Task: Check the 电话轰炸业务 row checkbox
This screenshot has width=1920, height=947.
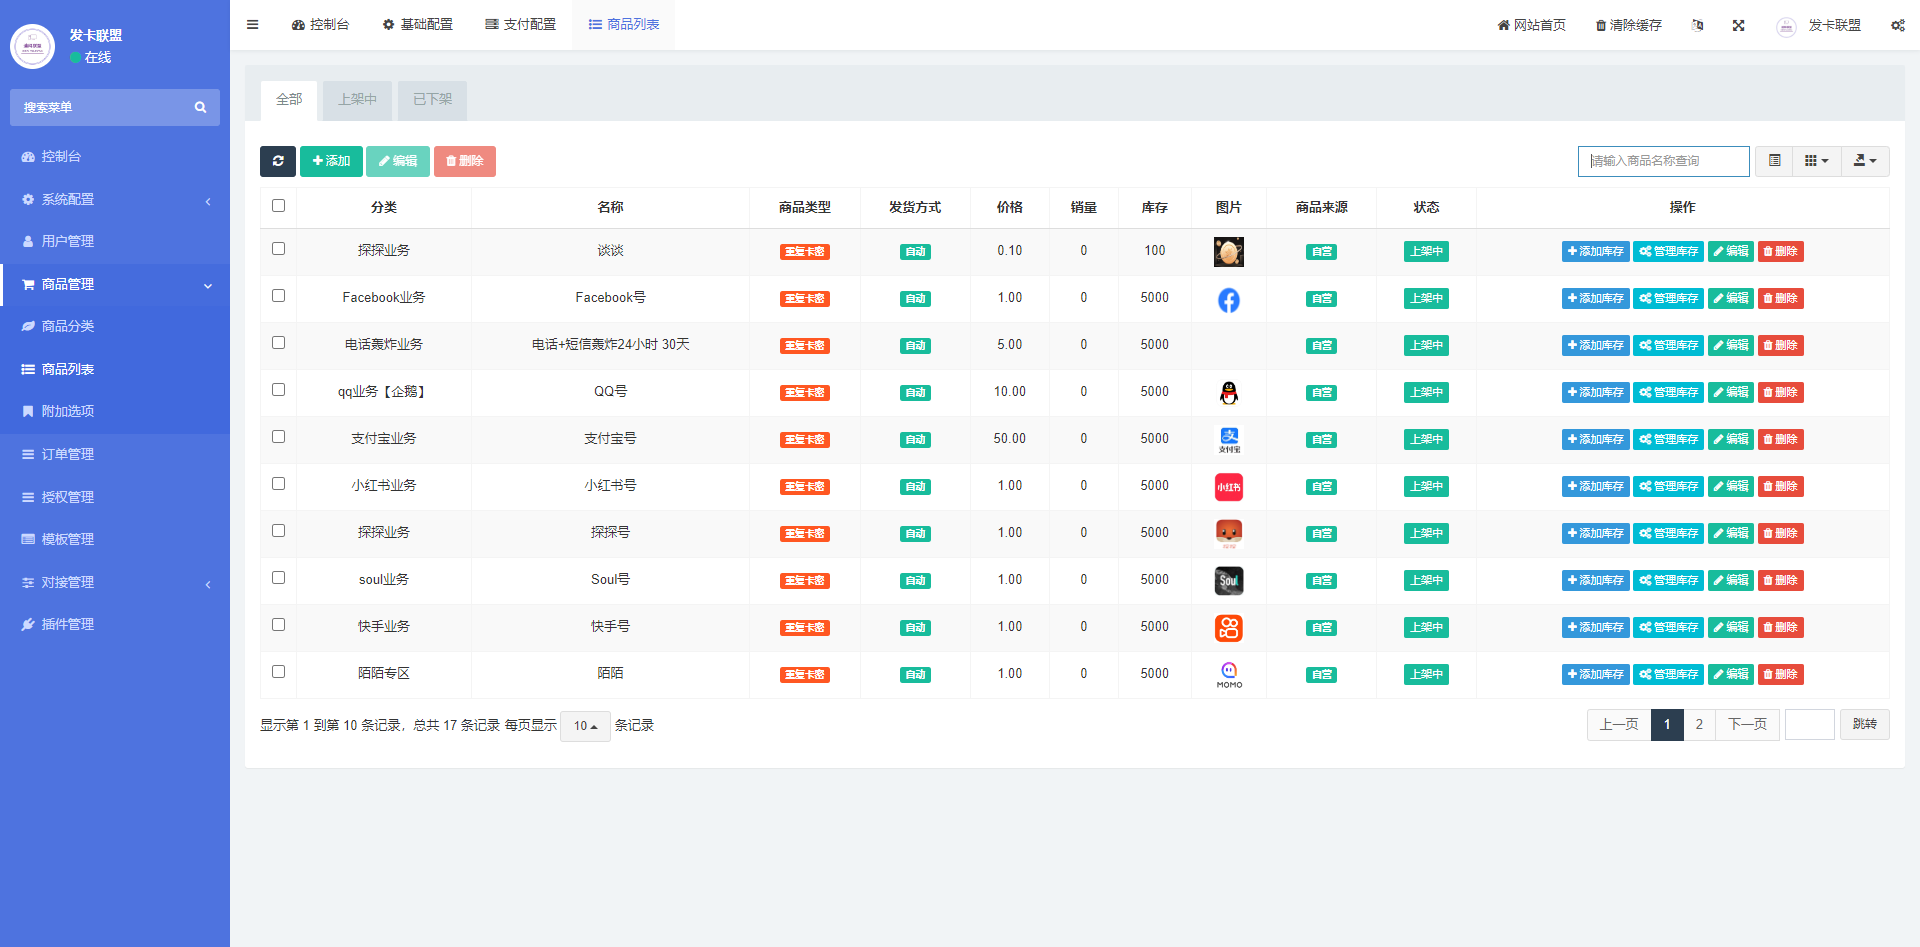Action: click(278, 343)
